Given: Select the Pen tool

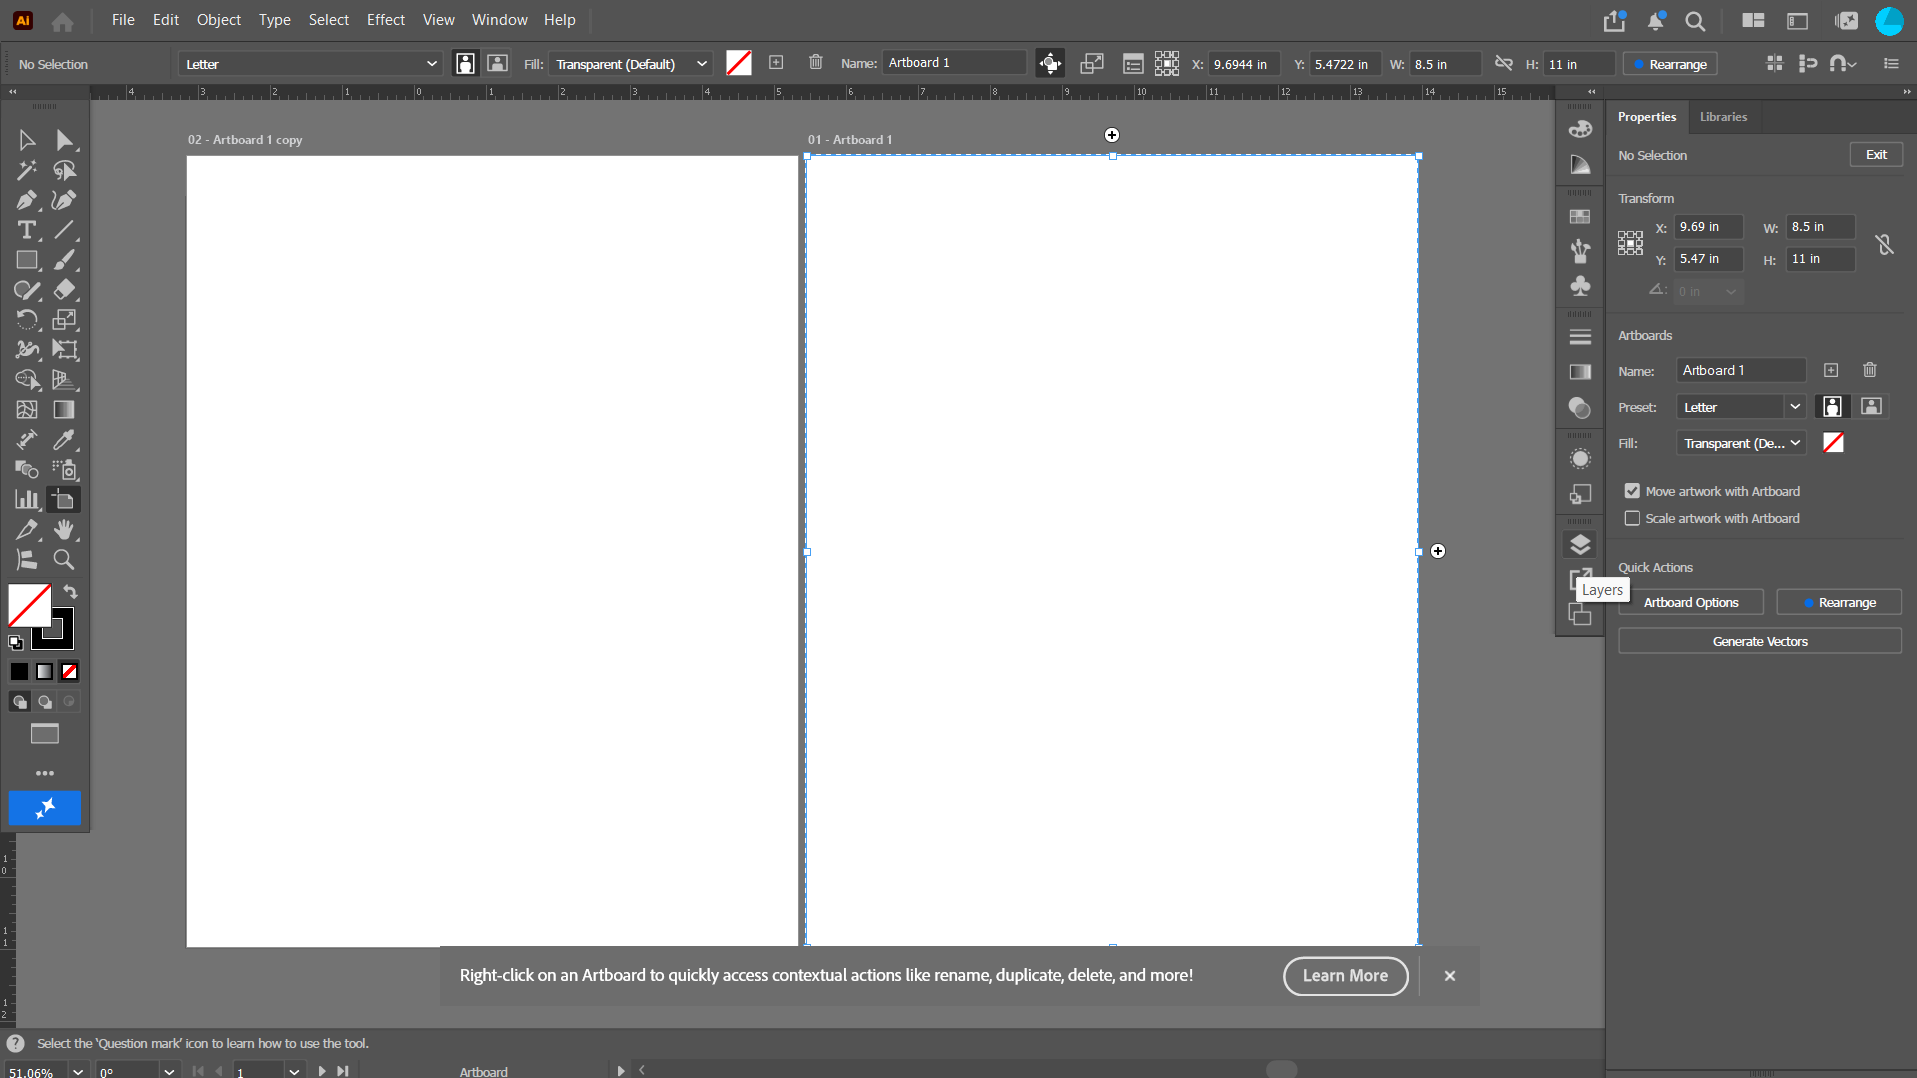Looking at the screenshot, I should (x=27, y=200).
